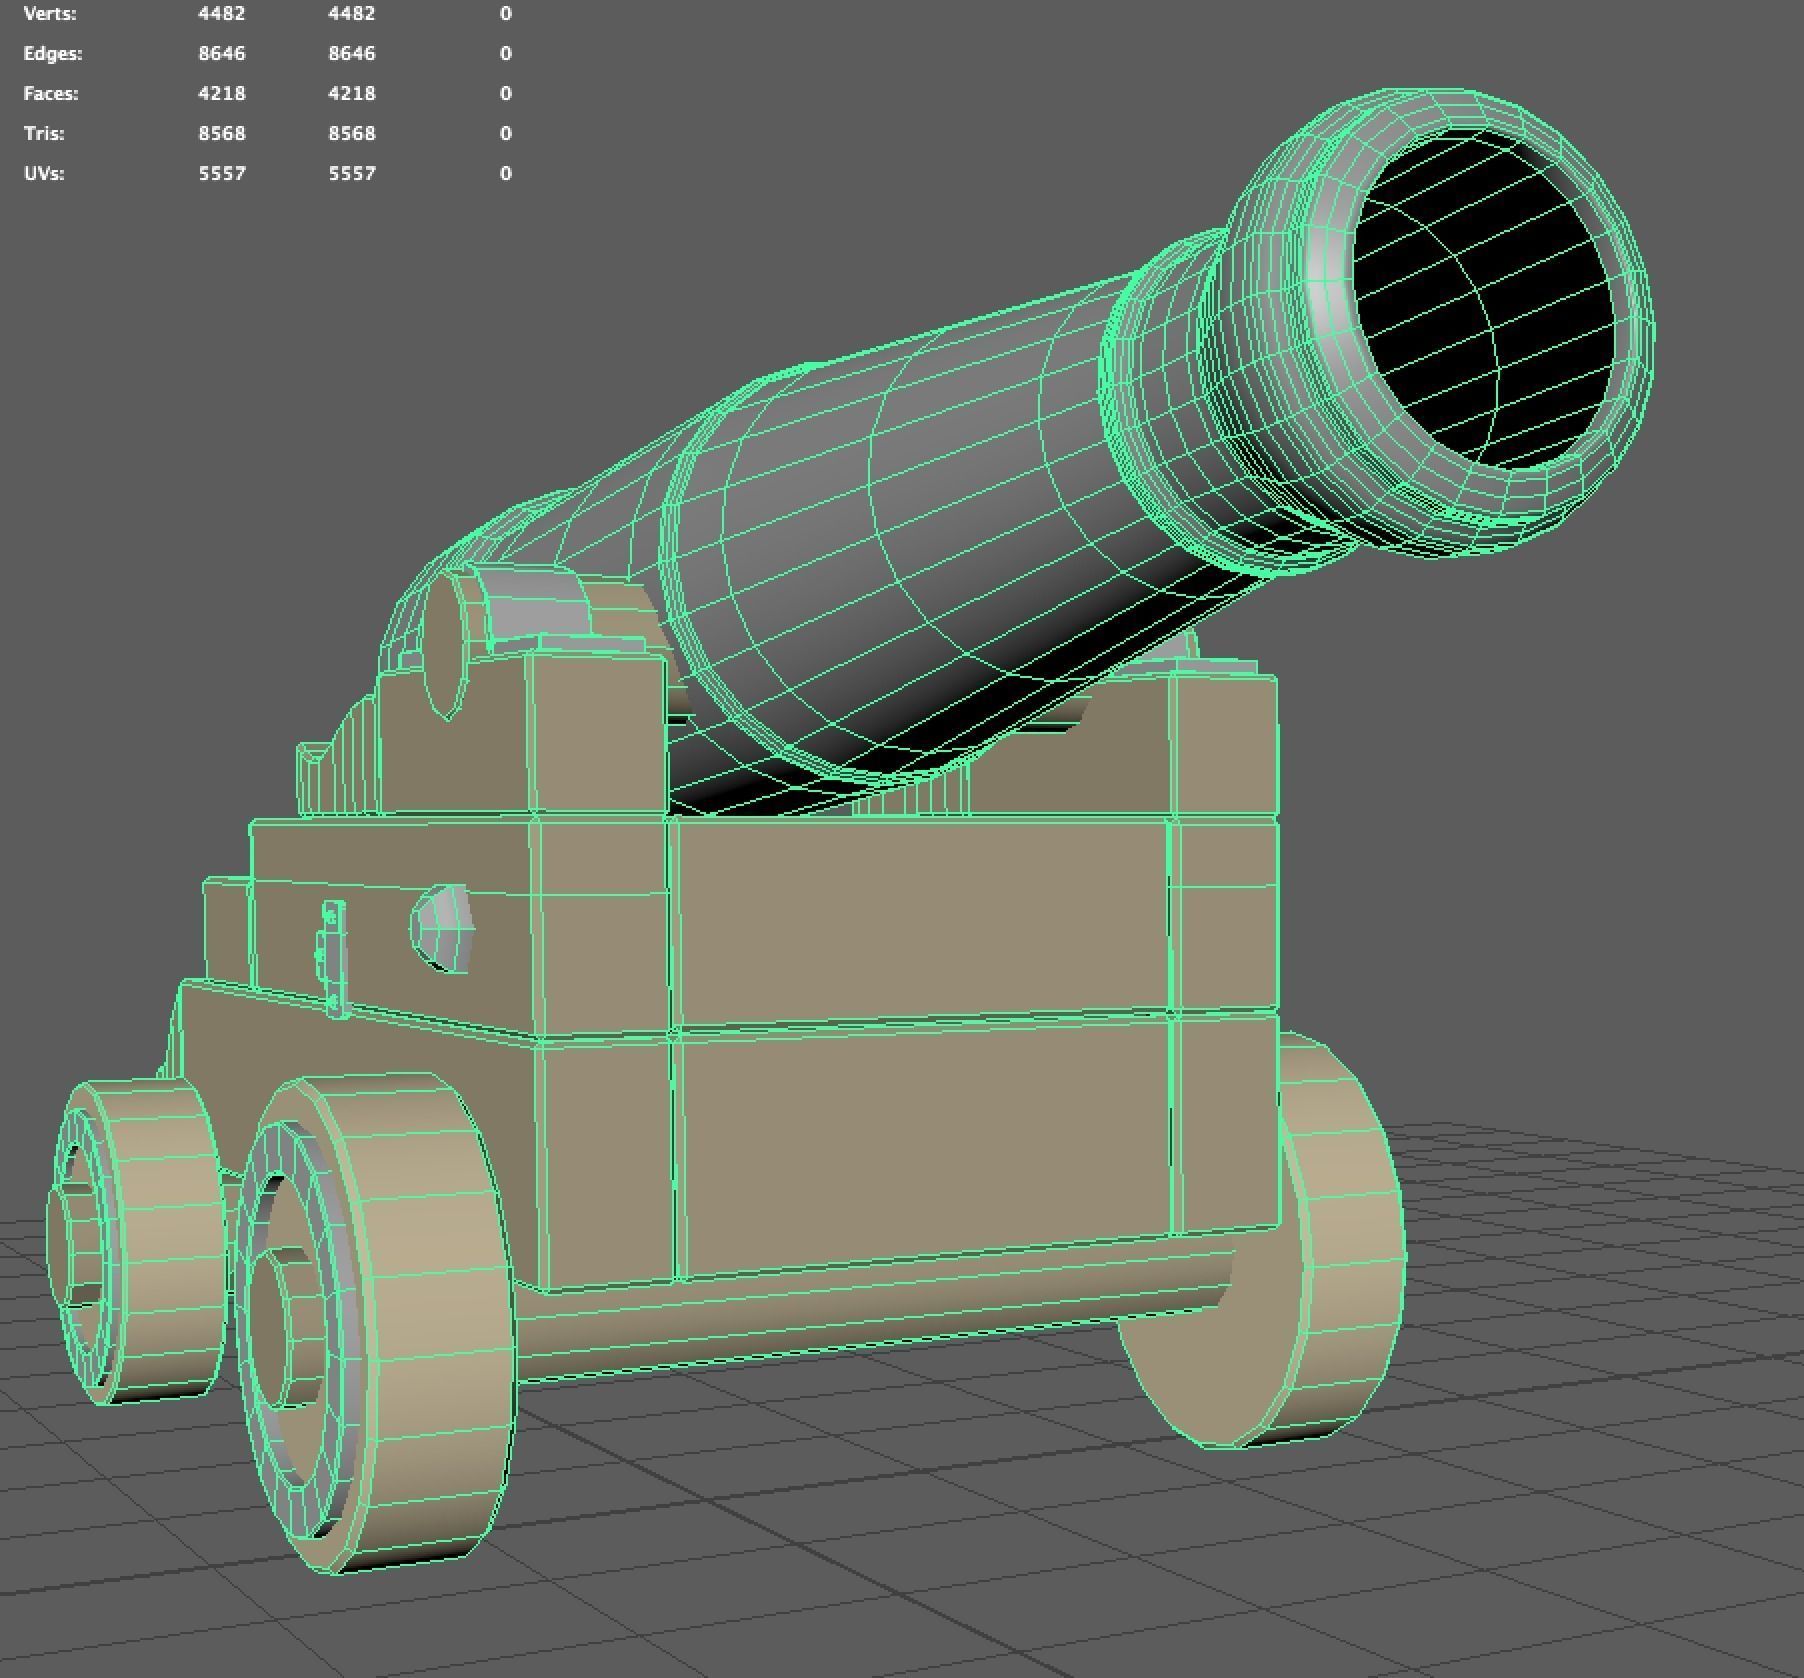The image size is (1804, 1678).
Task: Click the first 4218 value in the Faces row
Action: click(x=222, y=94)
